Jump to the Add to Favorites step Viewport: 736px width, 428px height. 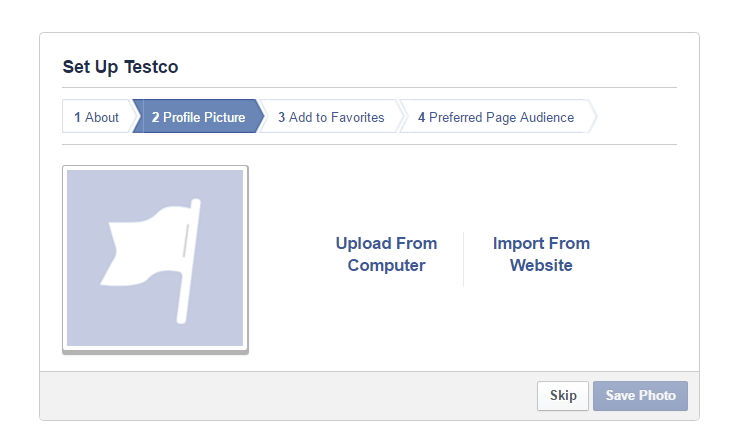[331, 117]
